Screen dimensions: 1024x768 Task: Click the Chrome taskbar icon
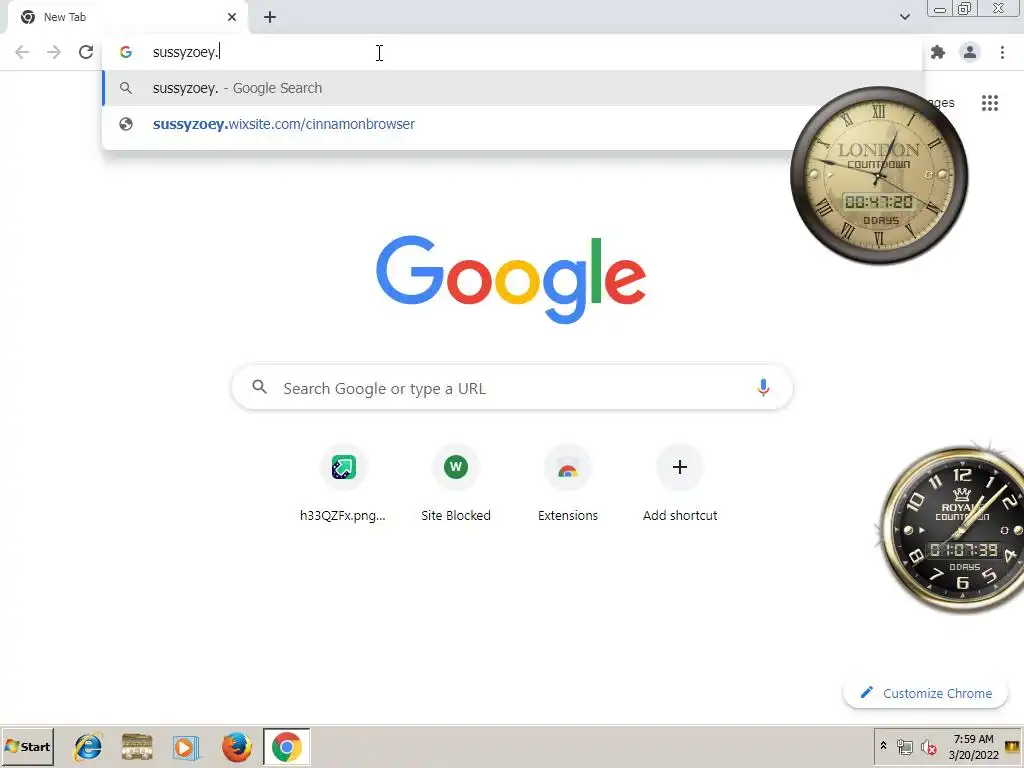pyautogui.click(x=287, y=746)
